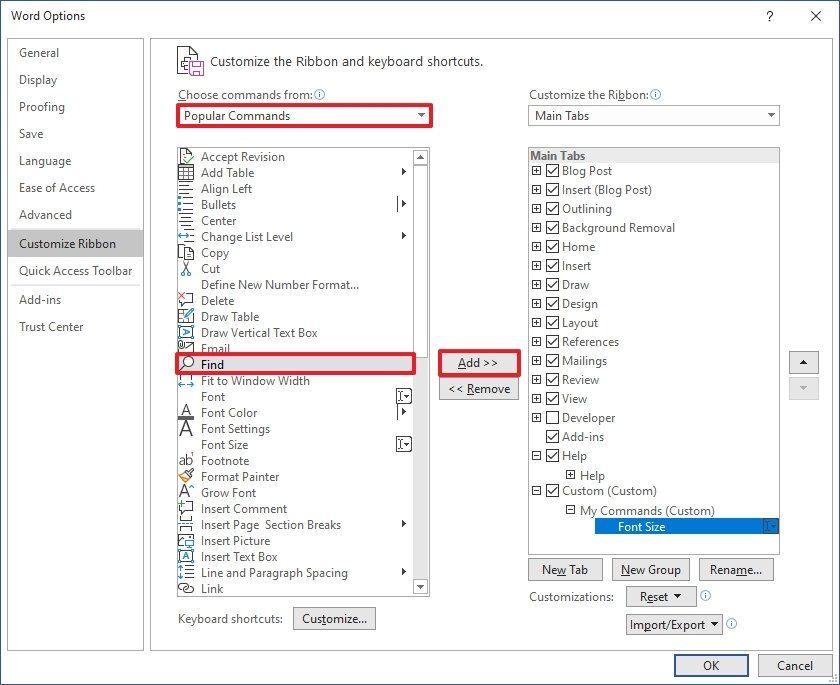Uncheck the Draw tab checkbox
The image size is (840, 685).
click(x=552, y=284)
